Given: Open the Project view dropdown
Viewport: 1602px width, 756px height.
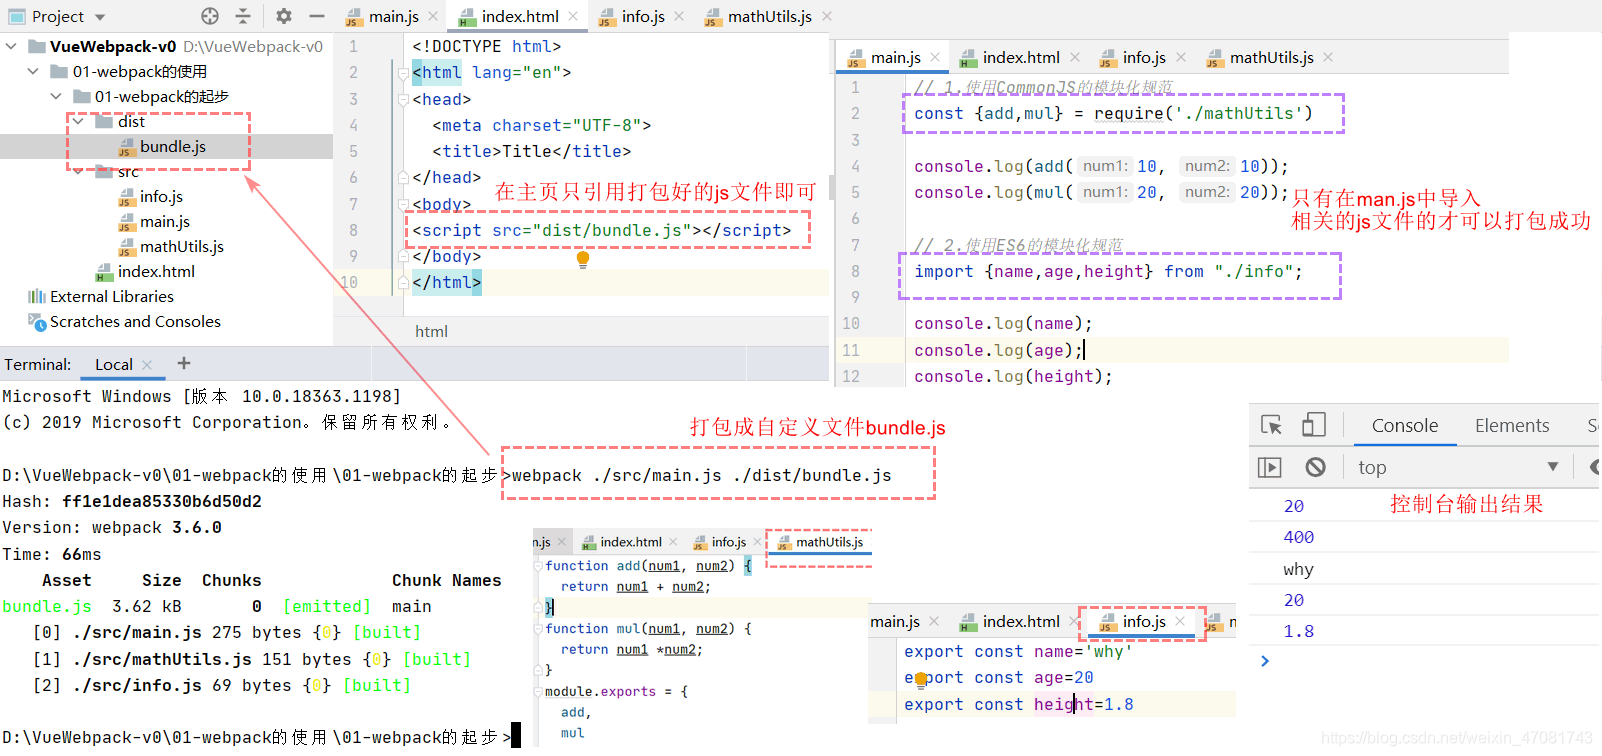Looking at the screenshot, I should pyautogui.click(x=99, y=17).
